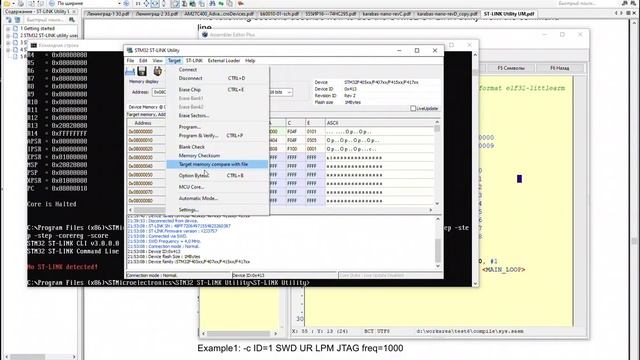Open Automatic Mode menu entry

[x=218, y=198]
